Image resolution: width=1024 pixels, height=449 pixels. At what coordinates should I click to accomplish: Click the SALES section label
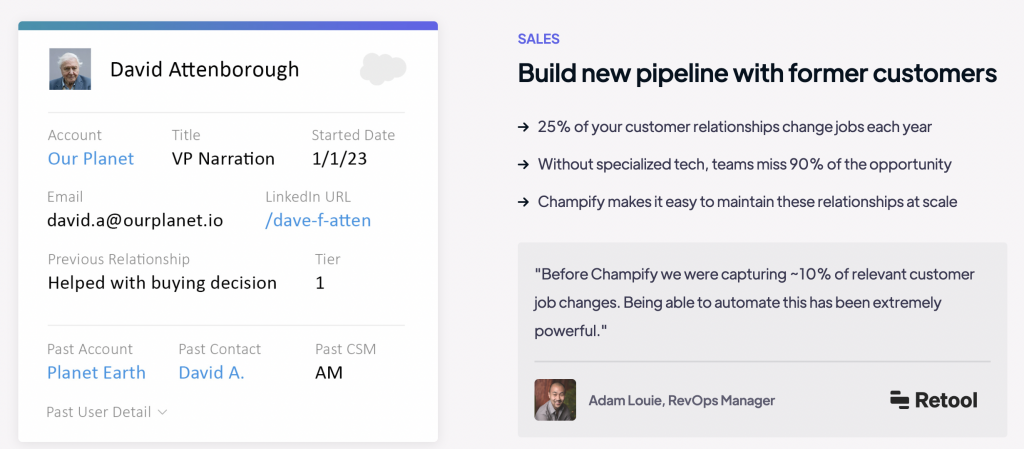click(x=539, y=39)
